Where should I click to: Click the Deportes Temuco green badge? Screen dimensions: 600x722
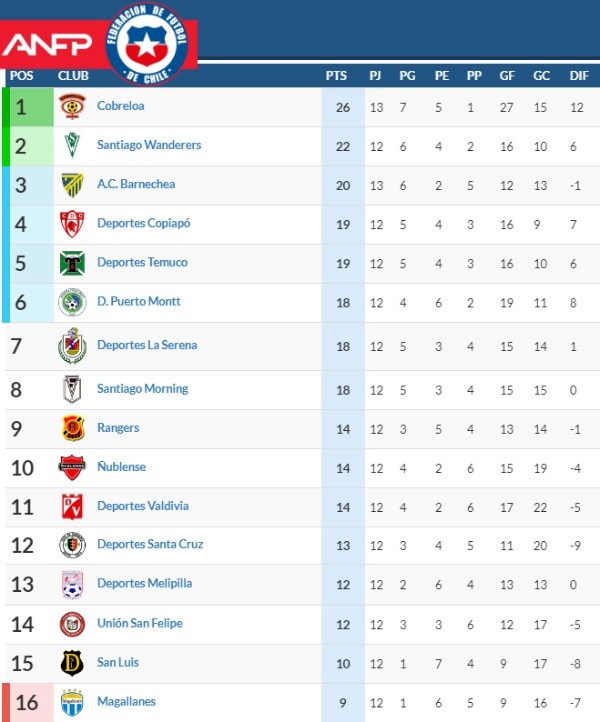pyautogui.click(x=72, y=263)
